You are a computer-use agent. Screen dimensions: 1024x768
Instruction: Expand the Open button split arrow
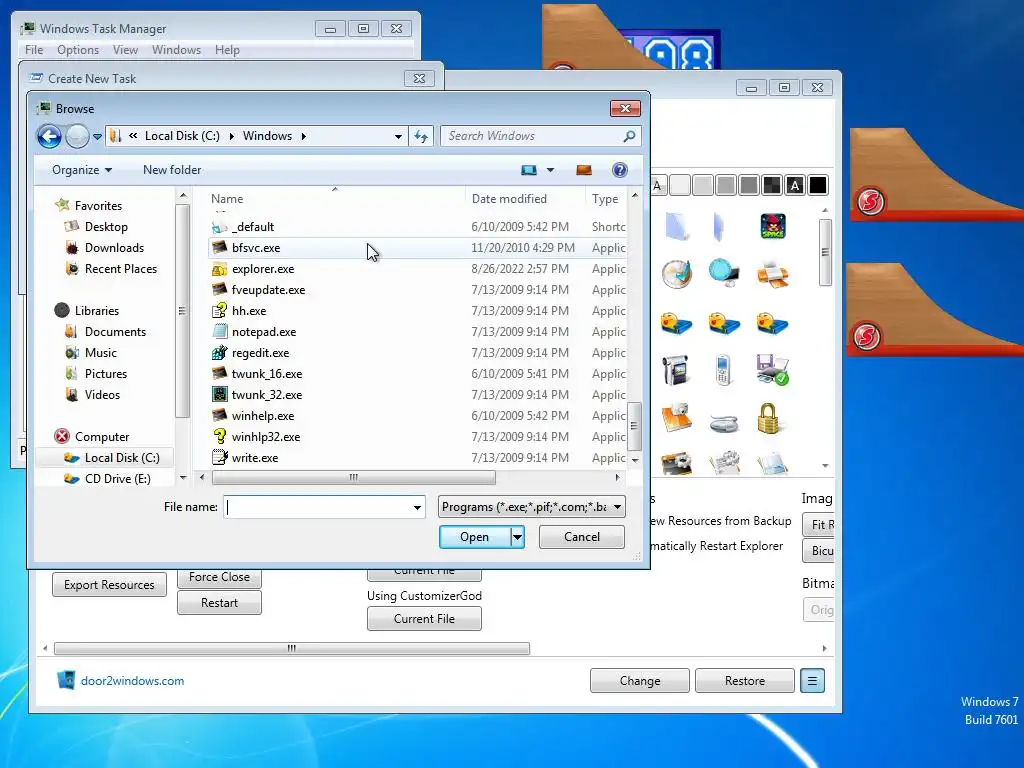[517, 537]
